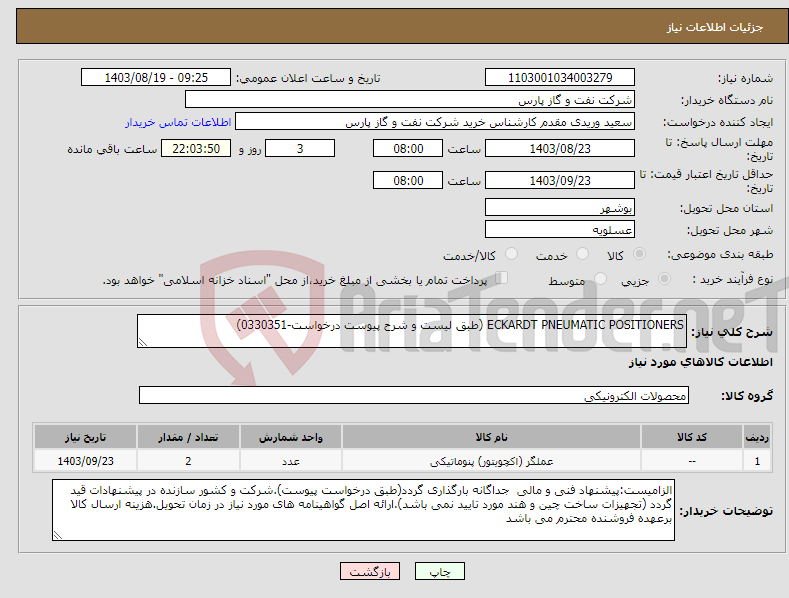Click the واحد شمارش column header
This screenshot has height=598, width=789.
[291, 437]
